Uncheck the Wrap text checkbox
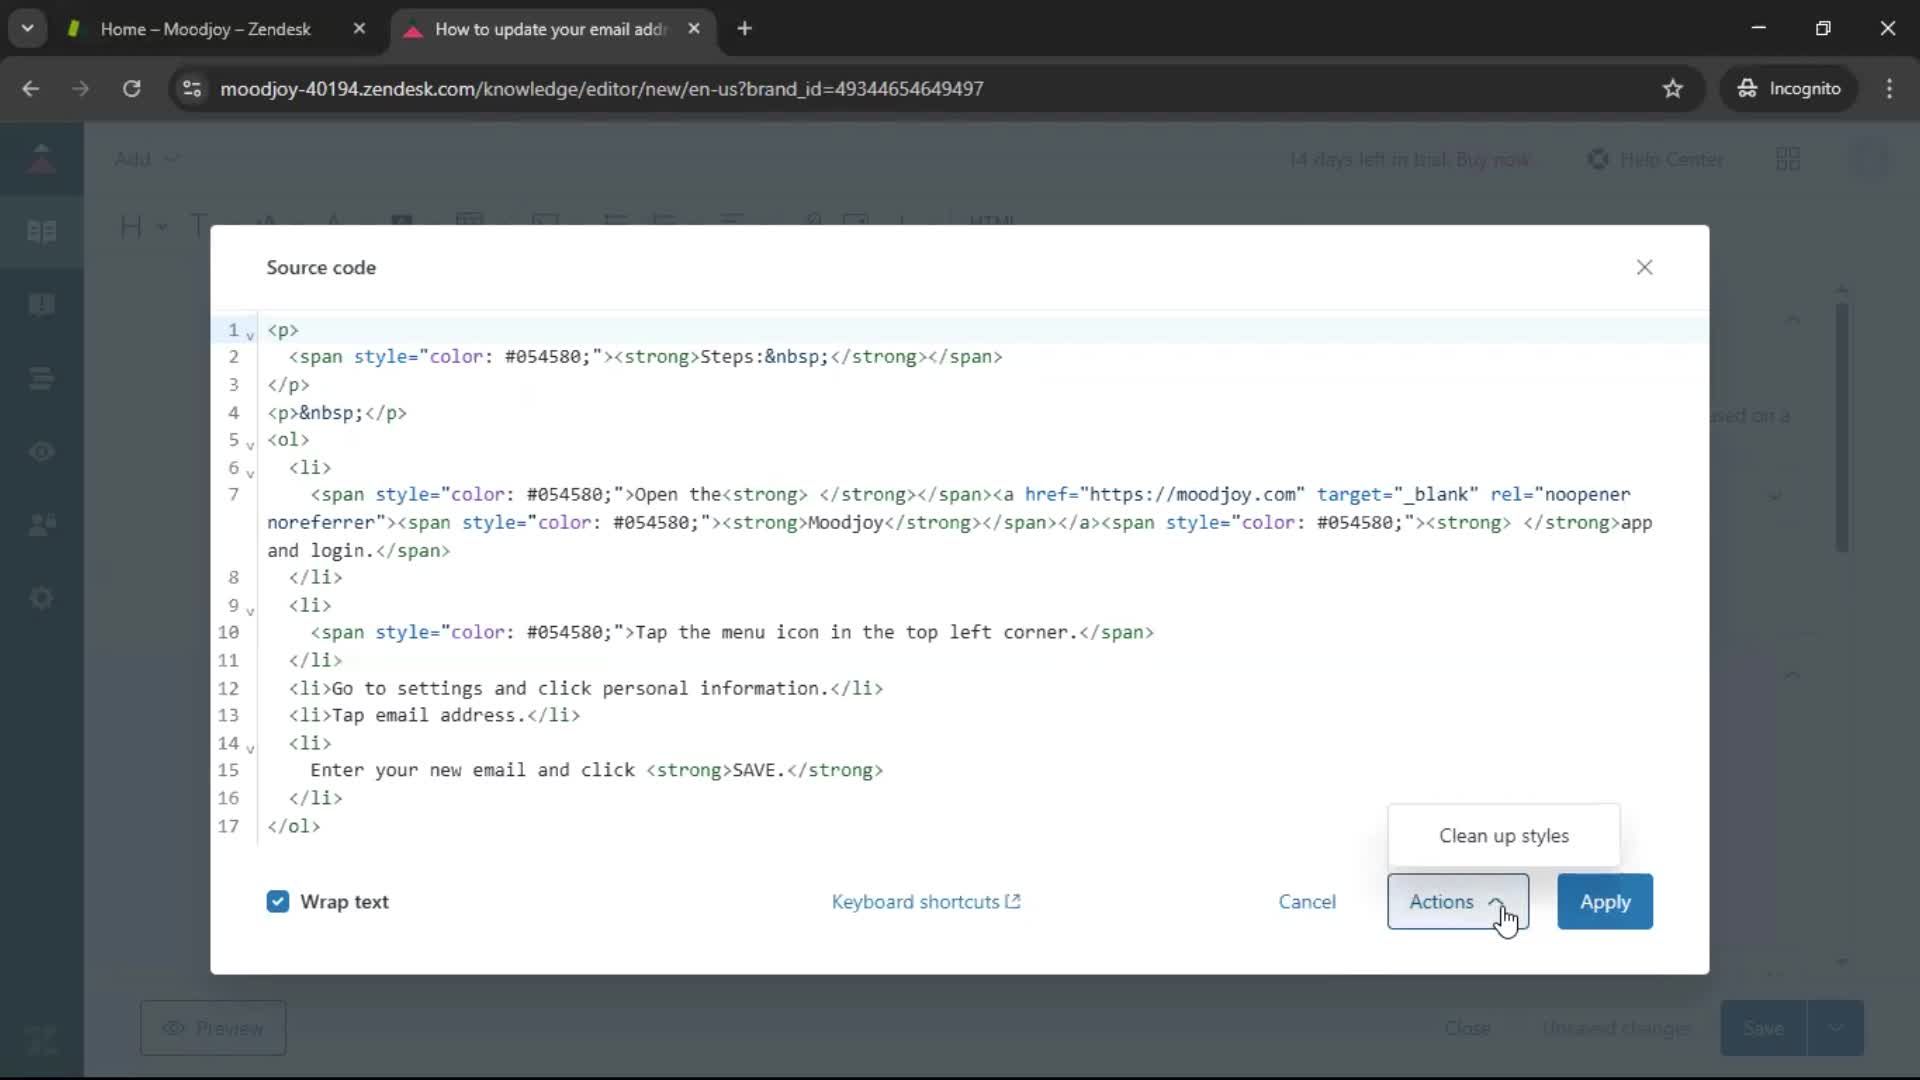 (278, 902)
